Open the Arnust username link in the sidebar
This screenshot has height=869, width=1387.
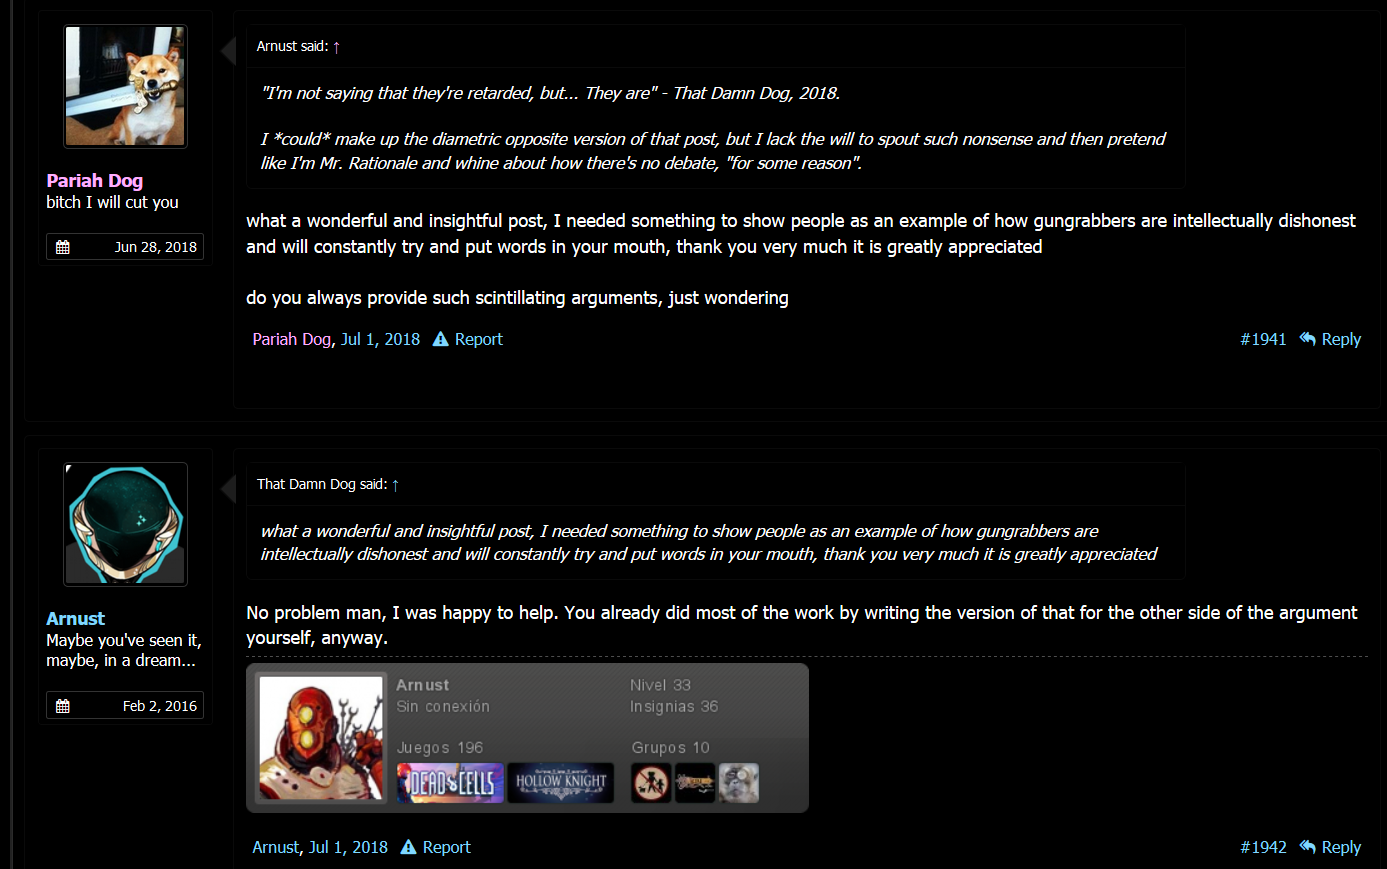click(75, 619)
